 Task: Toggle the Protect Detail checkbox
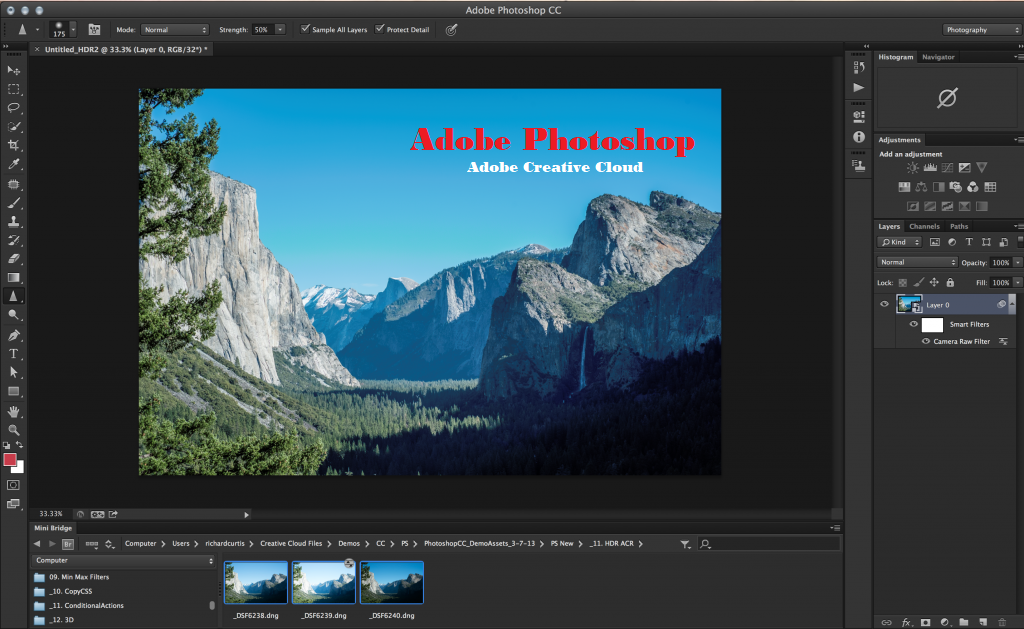click(379, 29)
